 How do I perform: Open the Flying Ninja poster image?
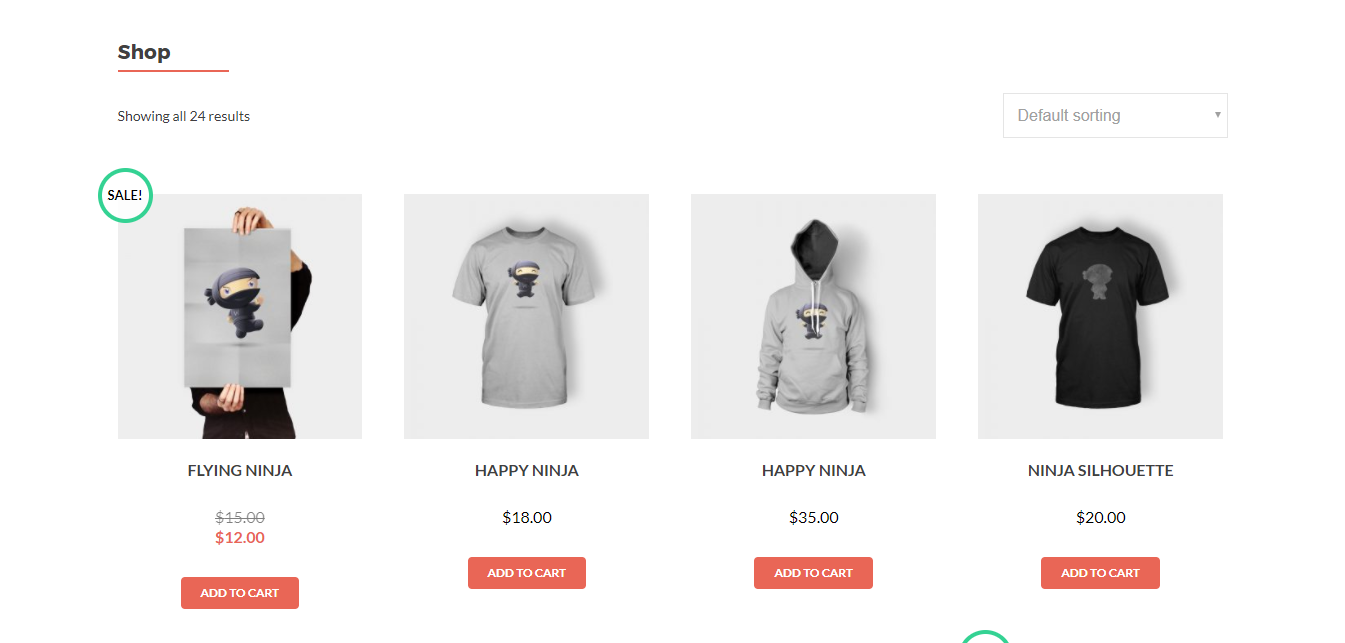tap(240, 316)
